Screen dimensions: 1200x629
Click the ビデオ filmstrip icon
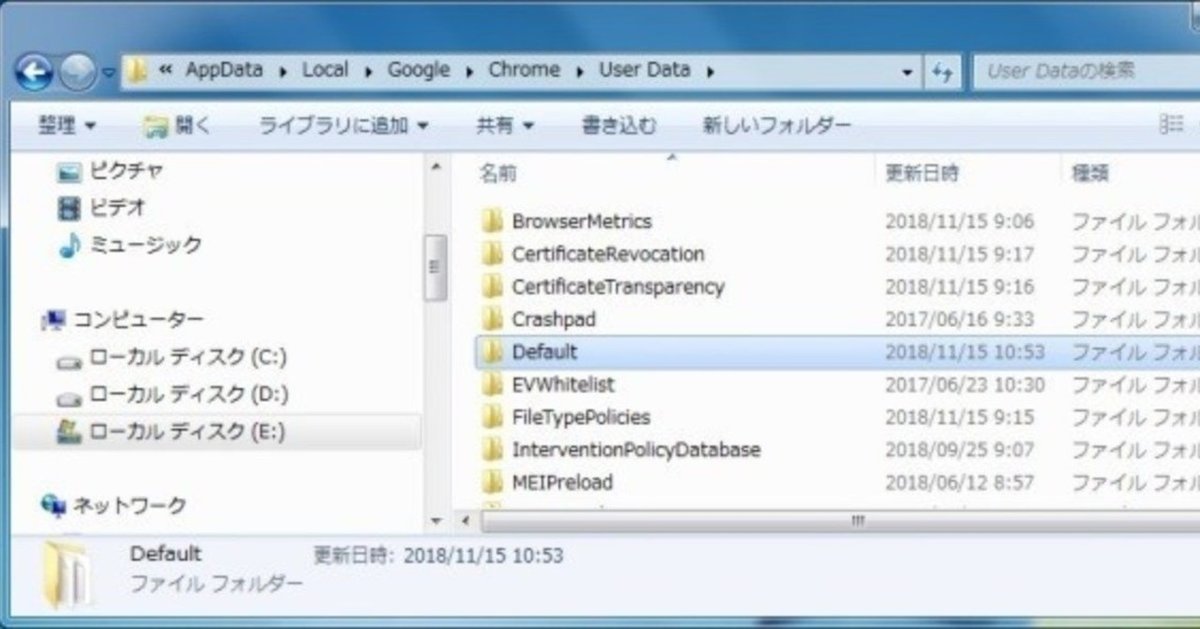(69, 208)
